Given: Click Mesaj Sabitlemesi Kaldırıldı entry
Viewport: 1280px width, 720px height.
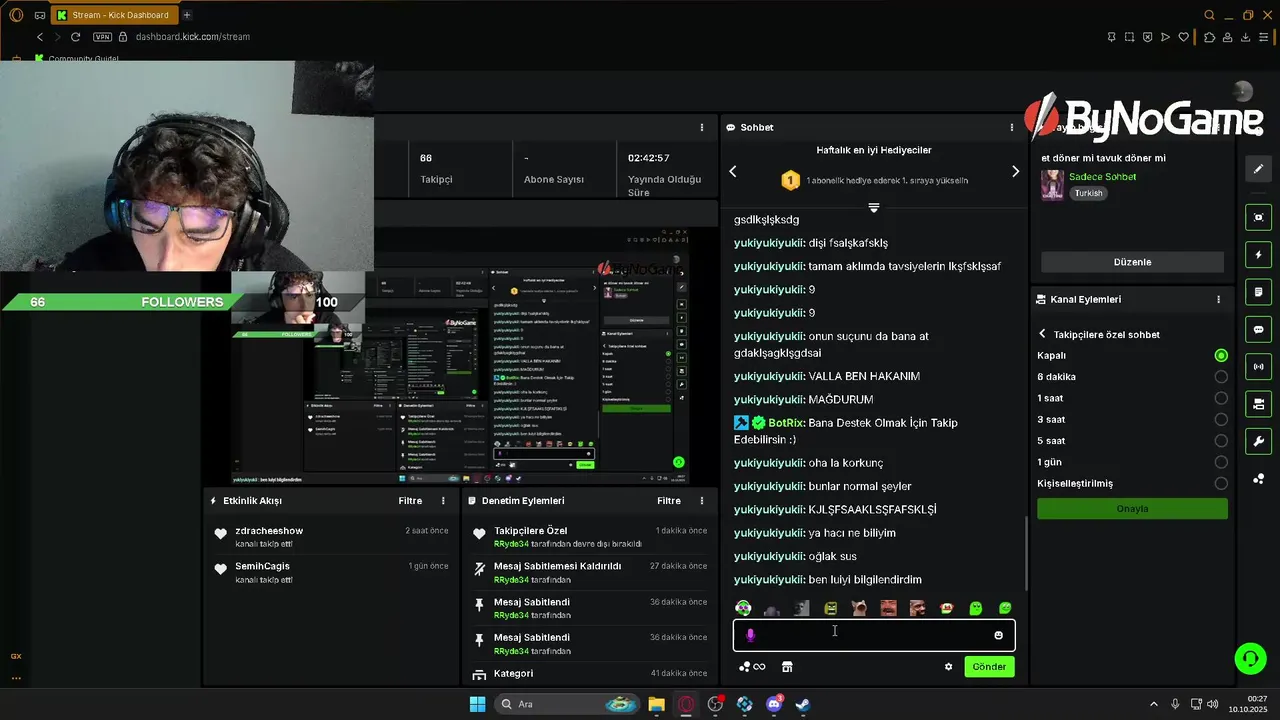Looking at the screenshot, I should [x=590, y=572].
